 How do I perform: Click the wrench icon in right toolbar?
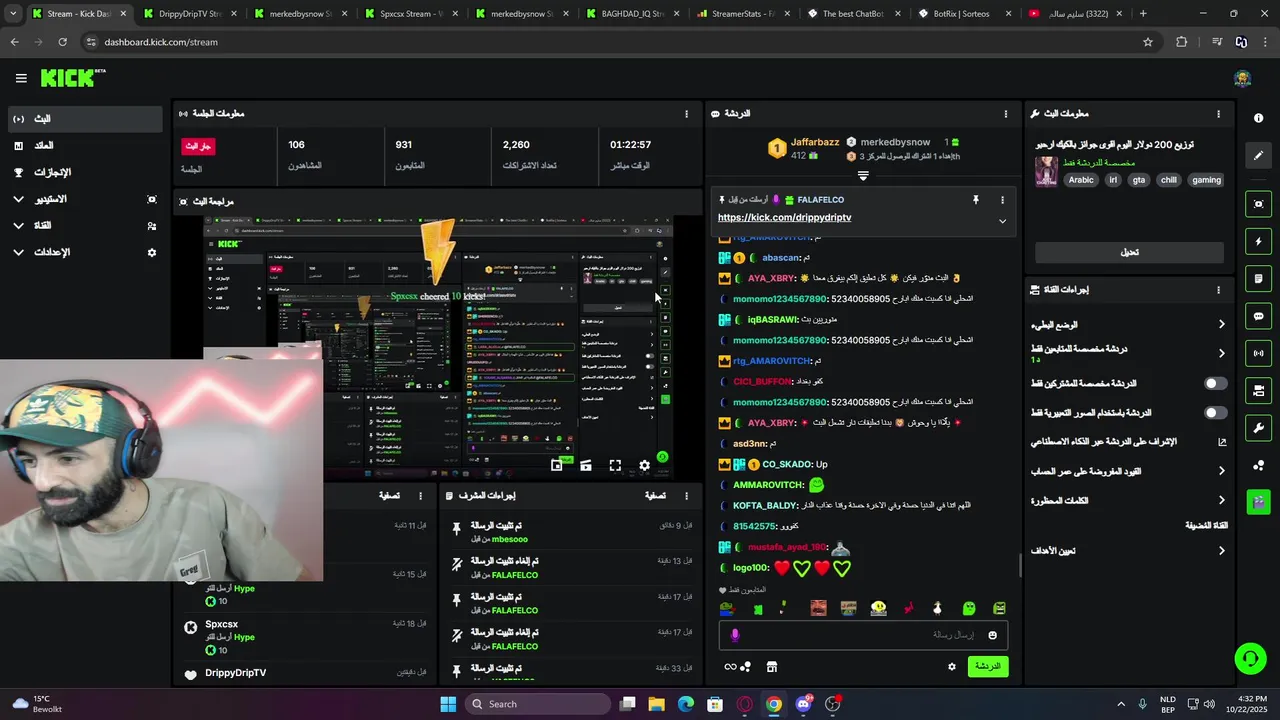1258,428
